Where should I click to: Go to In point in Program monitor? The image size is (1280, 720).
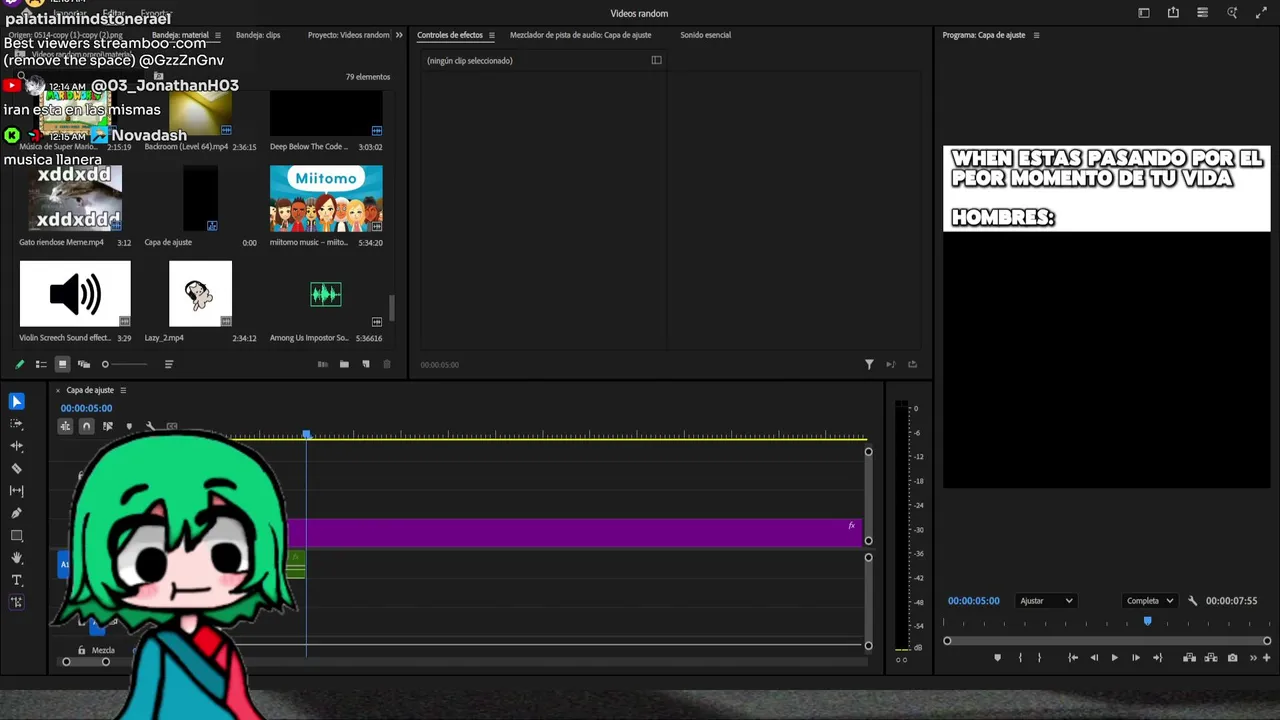coord(1072,658)
